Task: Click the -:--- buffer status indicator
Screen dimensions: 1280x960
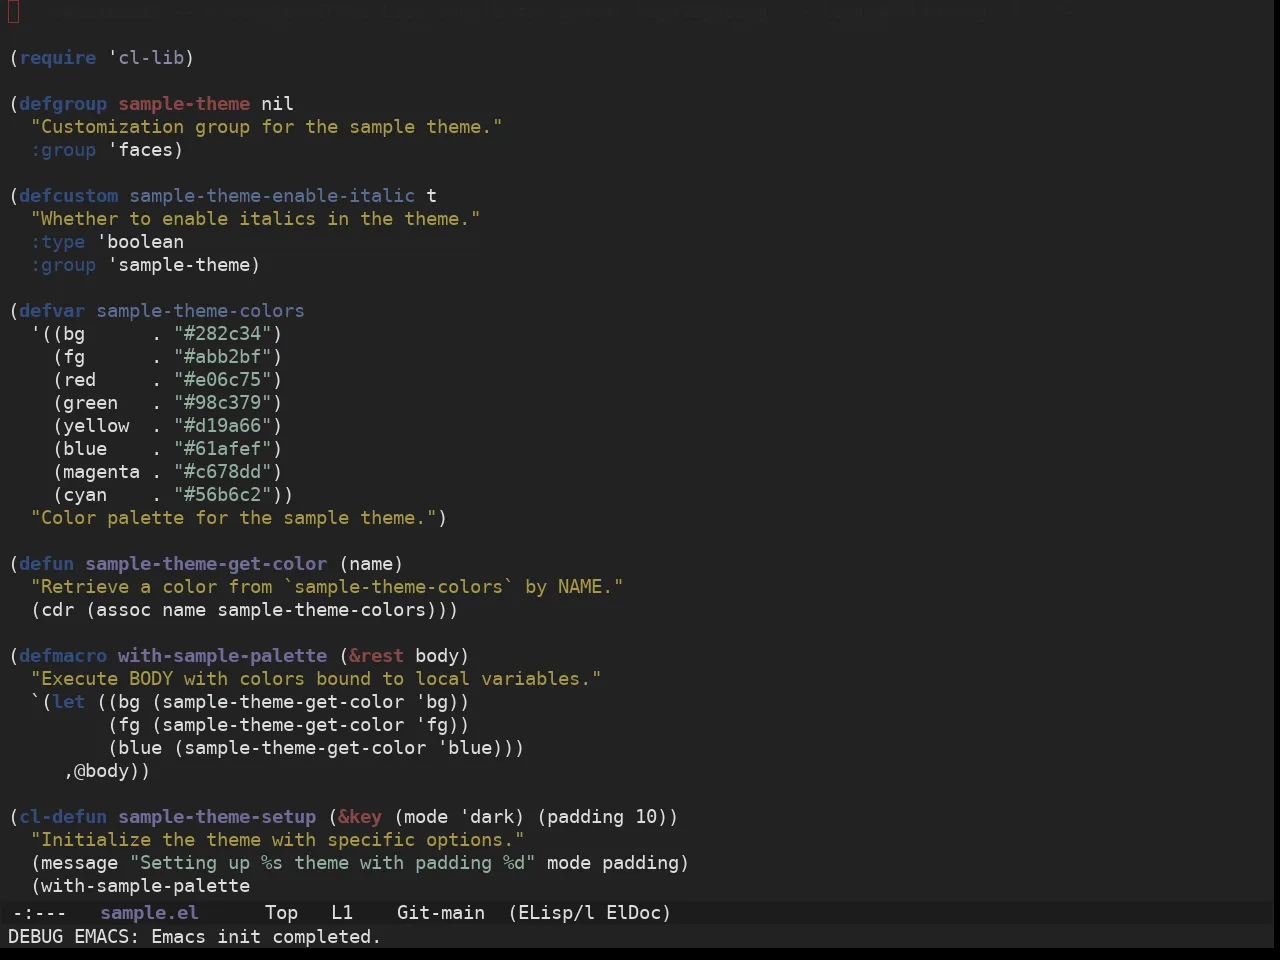Action: tap(39, 913)
